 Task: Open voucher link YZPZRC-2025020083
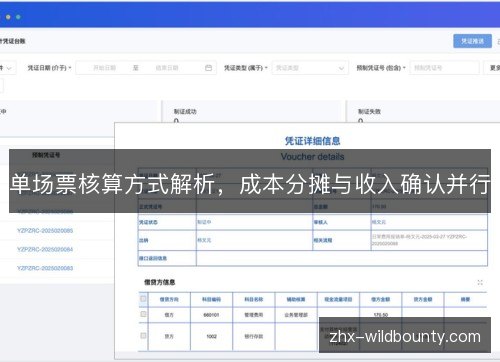45,268
